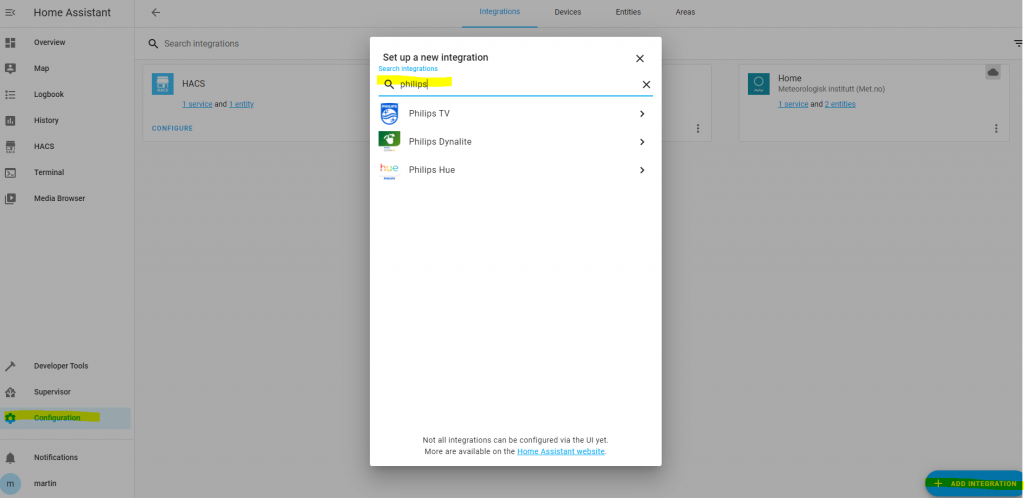Open Overview label in sidebar menu
1024x498 pixels.
(50, 42)
